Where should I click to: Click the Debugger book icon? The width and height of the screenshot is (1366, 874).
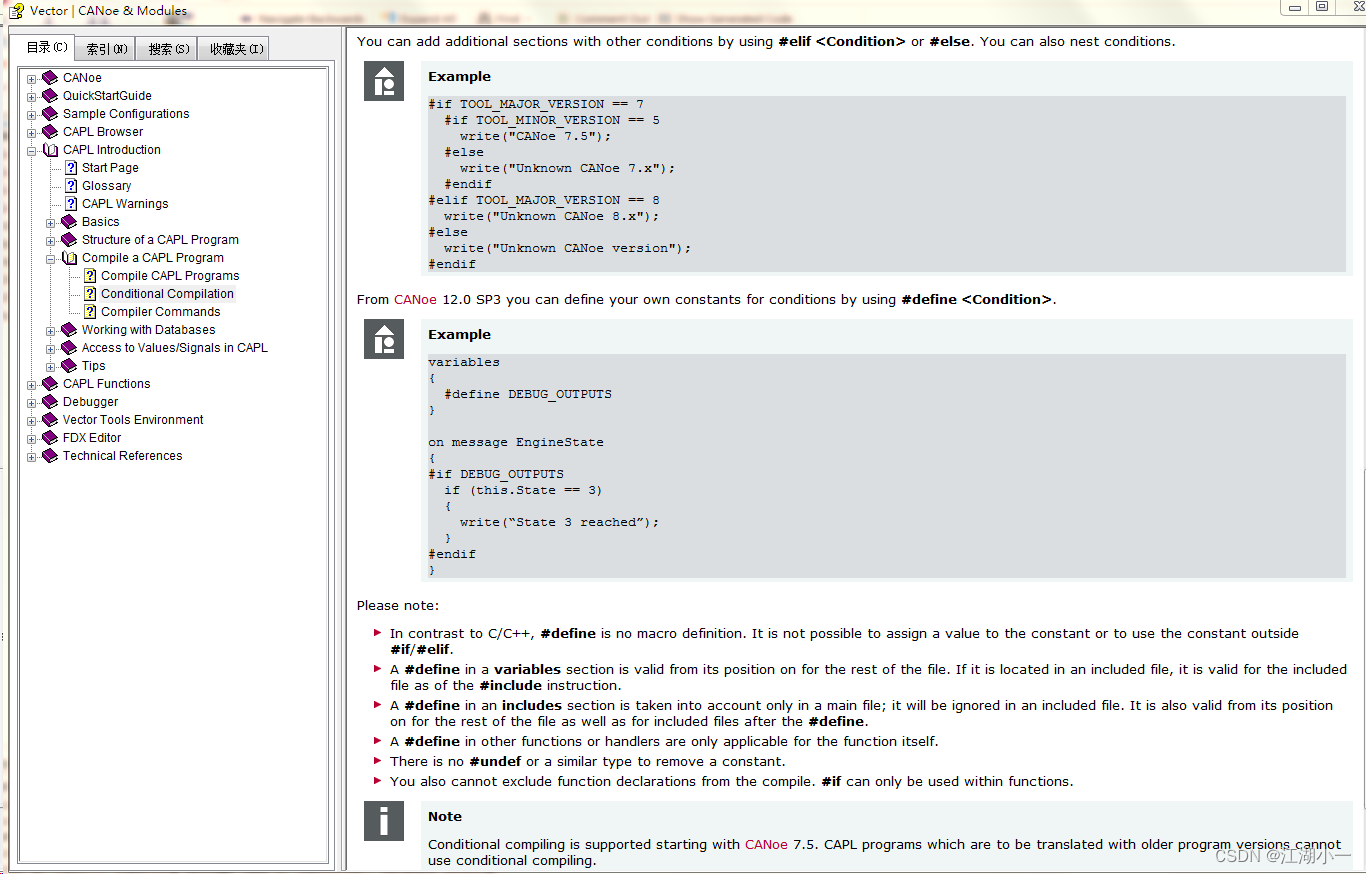50,402
